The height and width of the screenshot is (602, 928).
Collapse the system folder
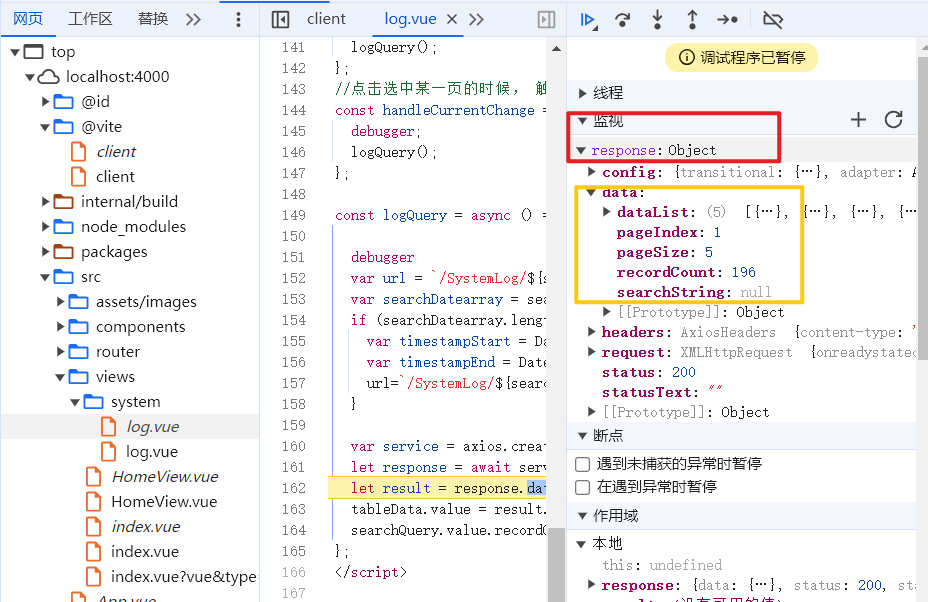pyautogui.click(x=75, y=403)
